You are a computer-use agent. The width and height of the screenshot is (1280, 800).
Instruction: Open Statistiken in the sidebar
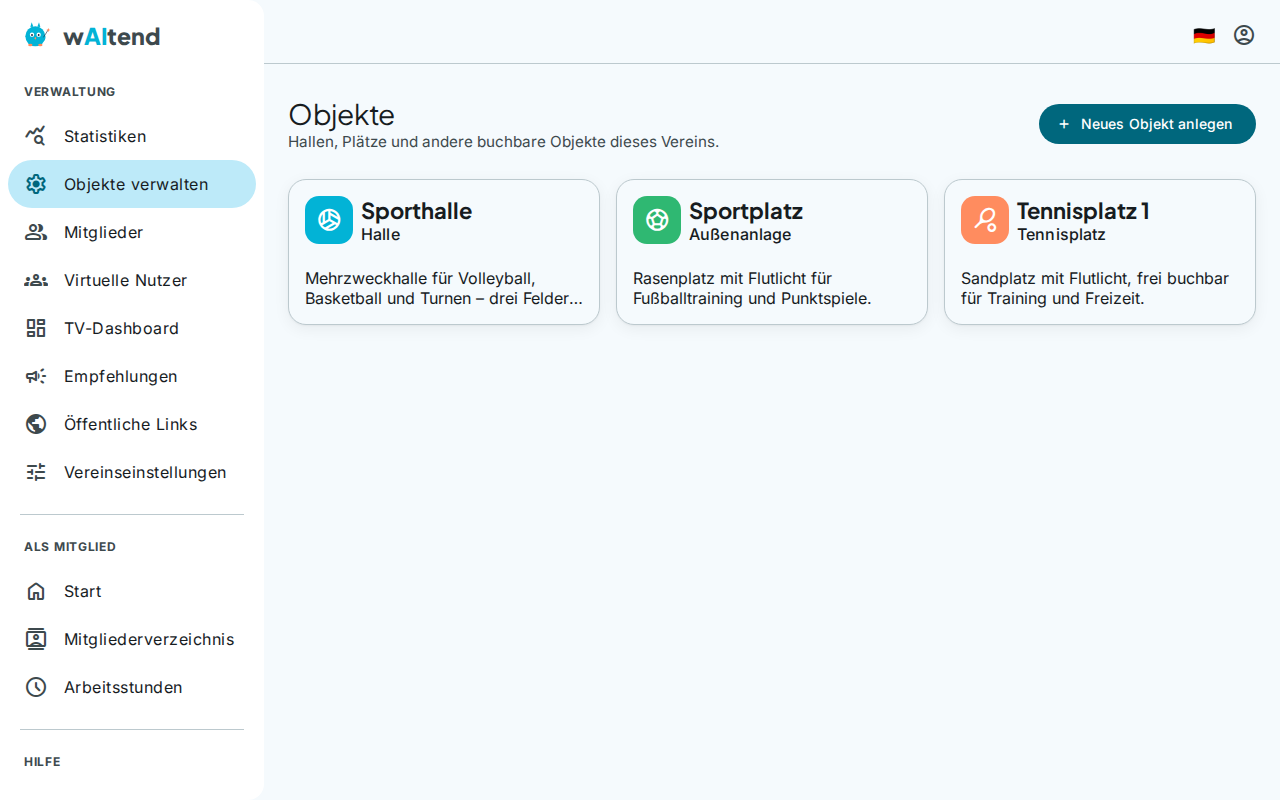[x=132, y=136]
